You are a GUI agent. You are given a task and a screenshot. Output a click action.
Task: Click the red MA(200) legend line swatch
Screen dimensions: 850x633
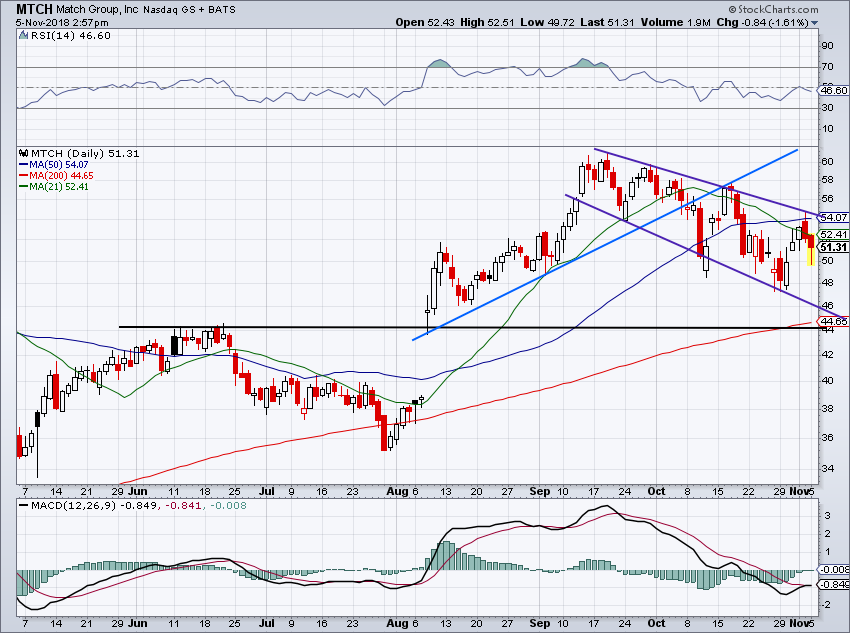[x=24, y=176]
